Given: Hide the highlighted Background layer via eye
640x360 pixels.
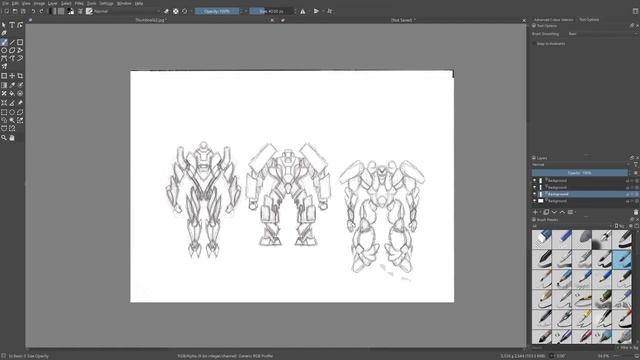Looking at the screenshot, I should click(x=534, y=194).
